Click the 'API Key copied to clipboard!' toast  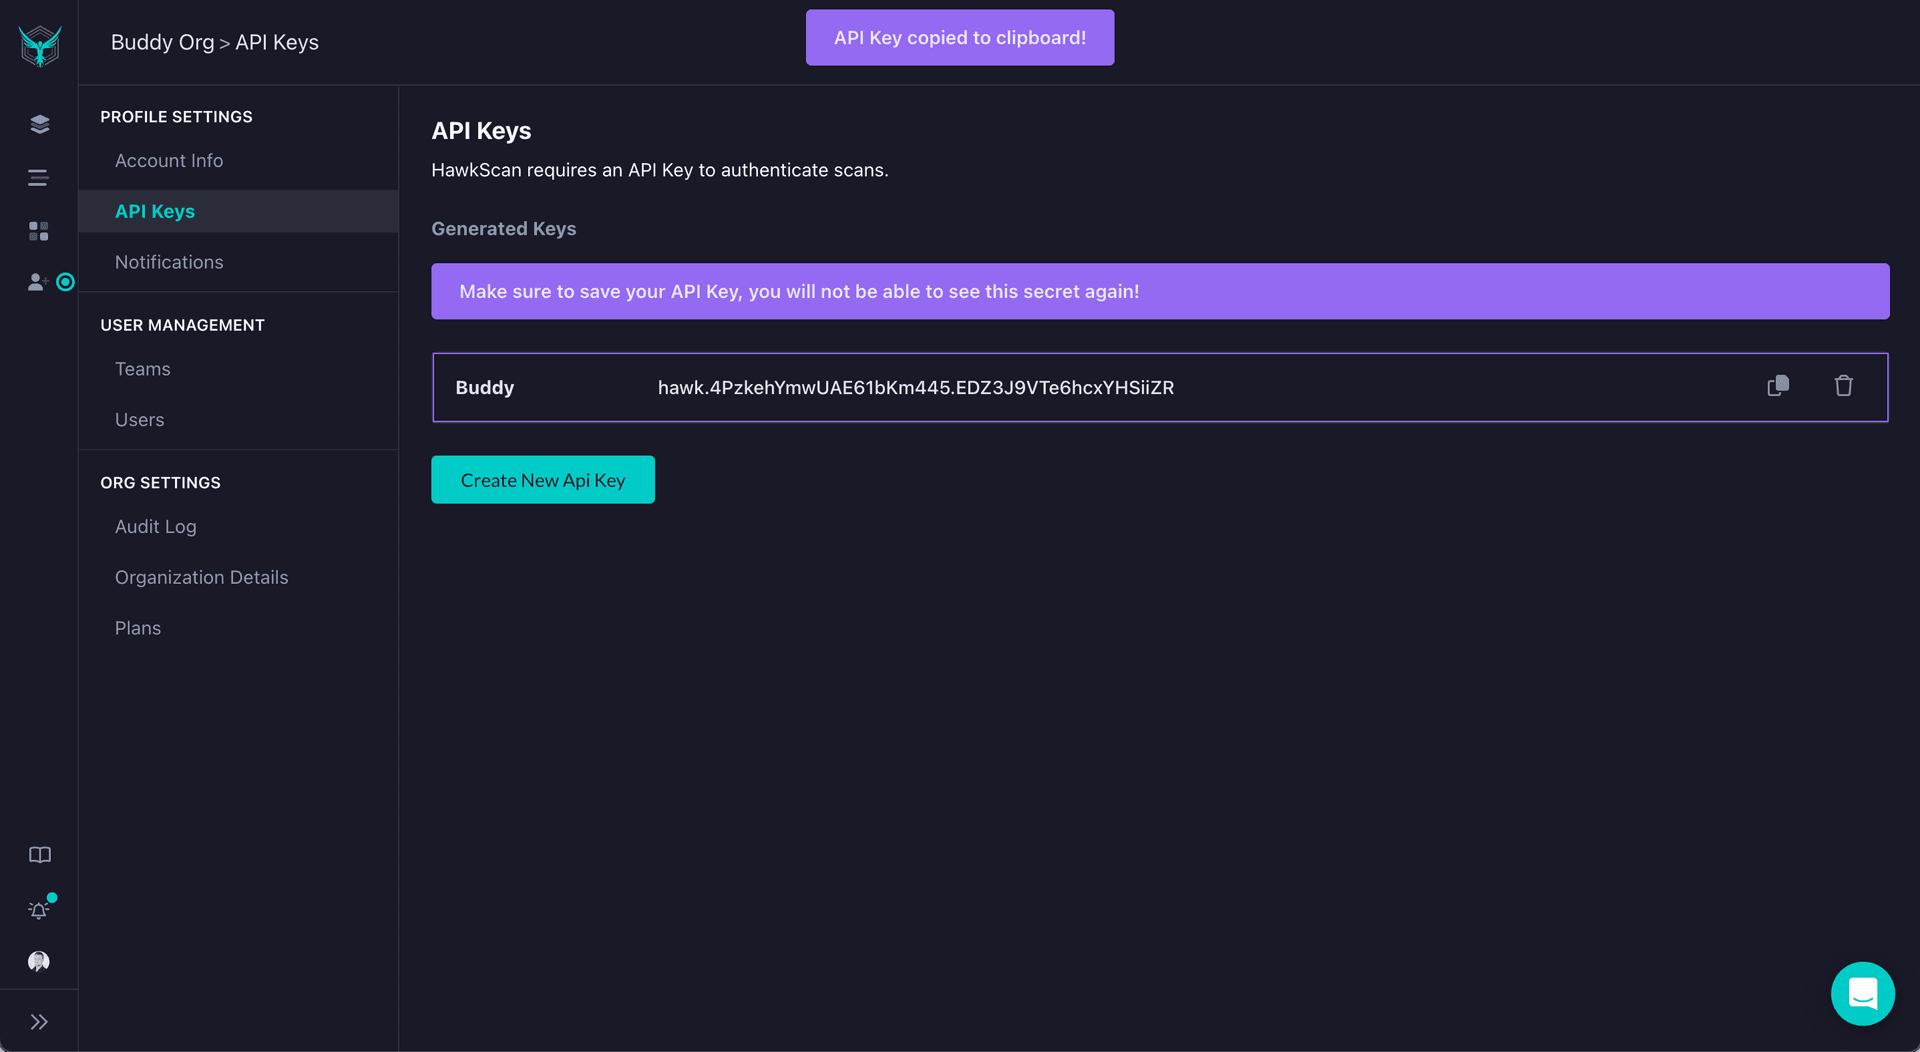[960, 38]
